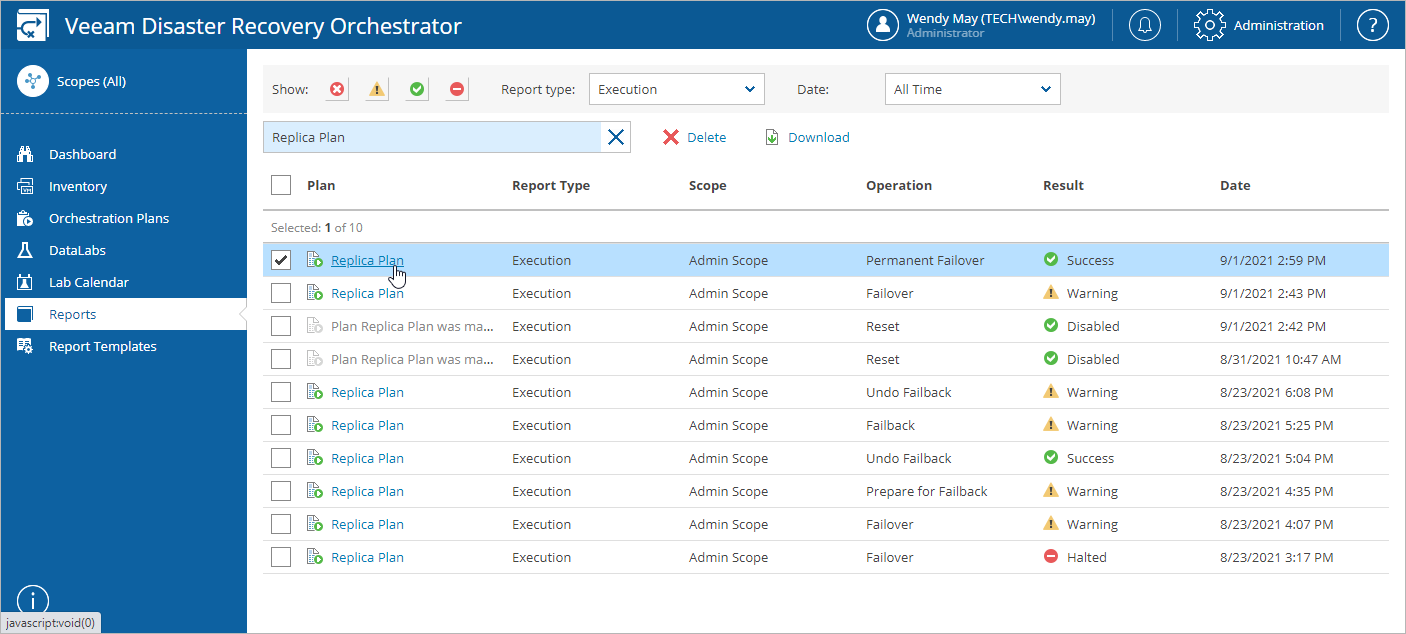This screenshot has width=1406, height=634.
Task: Tick the checkbox for the 8/23/2021 5:04 PM row
Action: click(x=281, y=458)
